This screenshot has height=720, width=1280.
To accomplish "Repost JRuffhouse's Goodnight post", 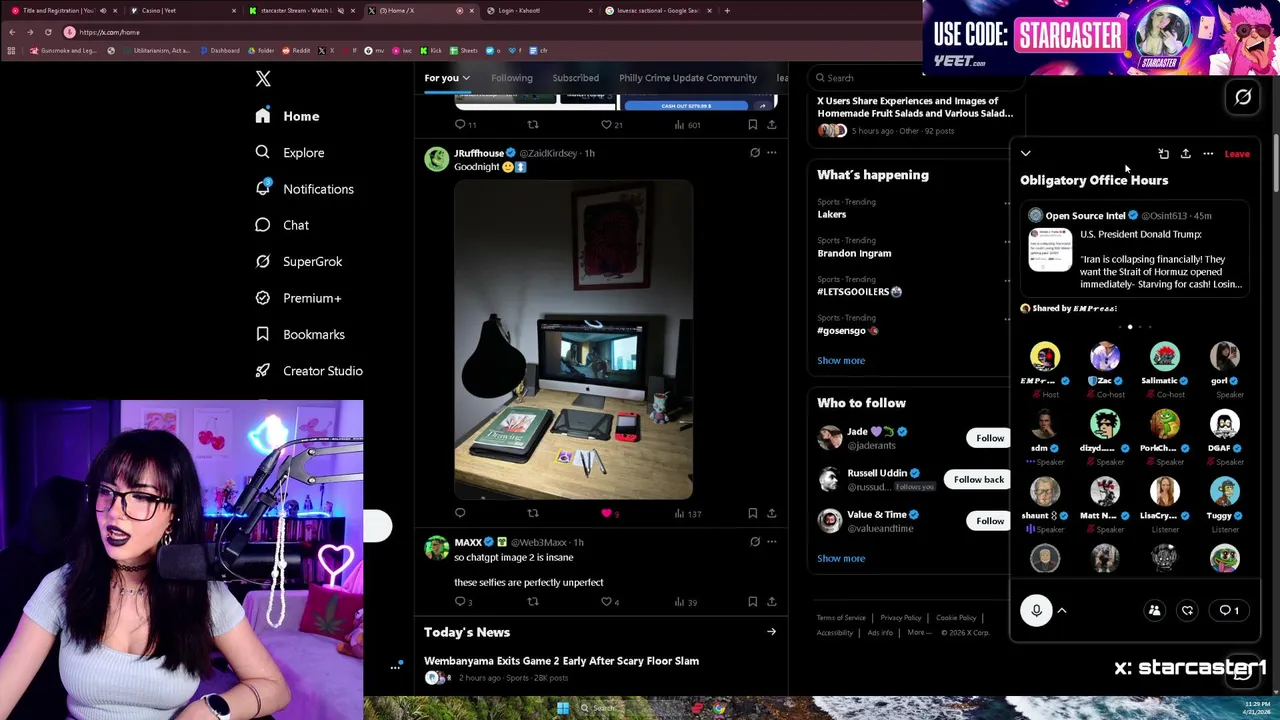I will click(533, 513).
